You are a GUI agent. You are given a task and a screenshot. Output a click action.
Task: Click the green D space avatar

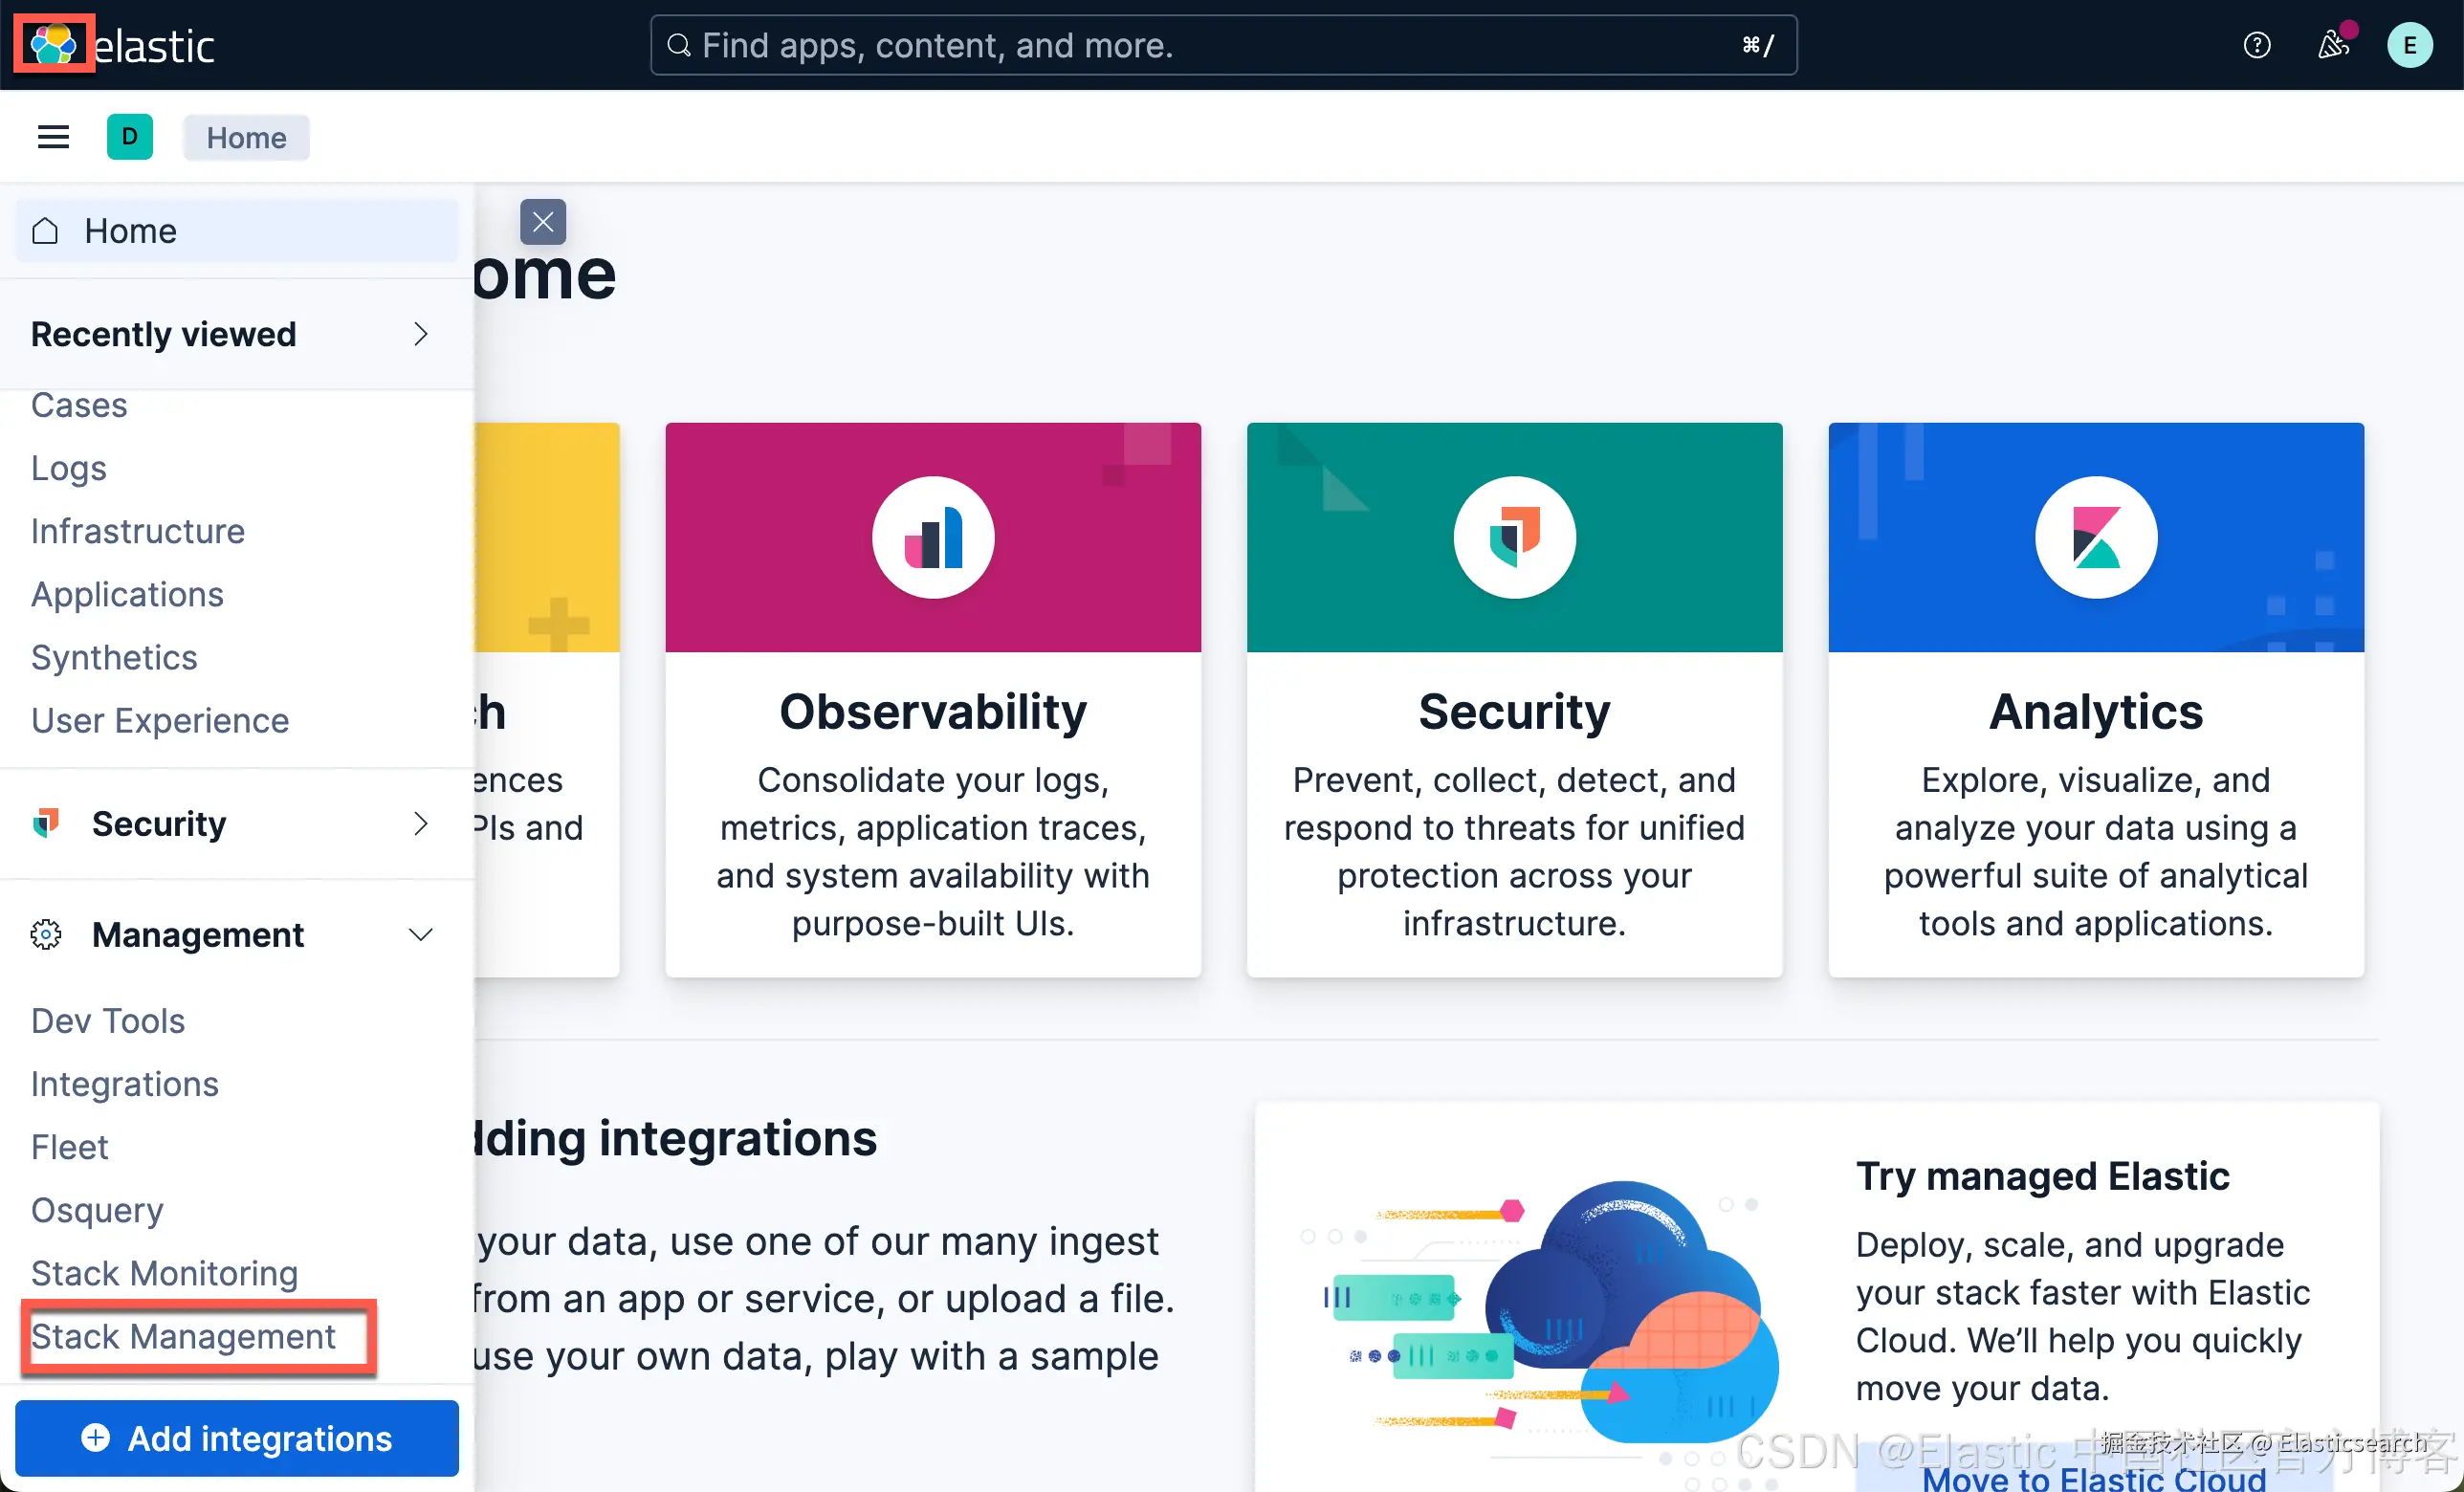click(x=130, y=137)
